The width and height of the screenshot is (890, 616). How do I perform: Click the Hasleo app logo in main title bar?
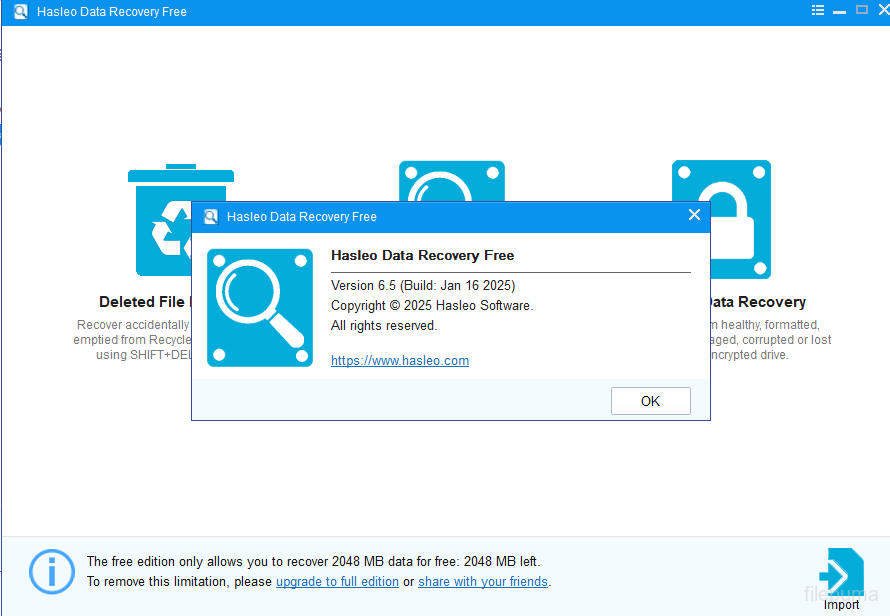20,12
